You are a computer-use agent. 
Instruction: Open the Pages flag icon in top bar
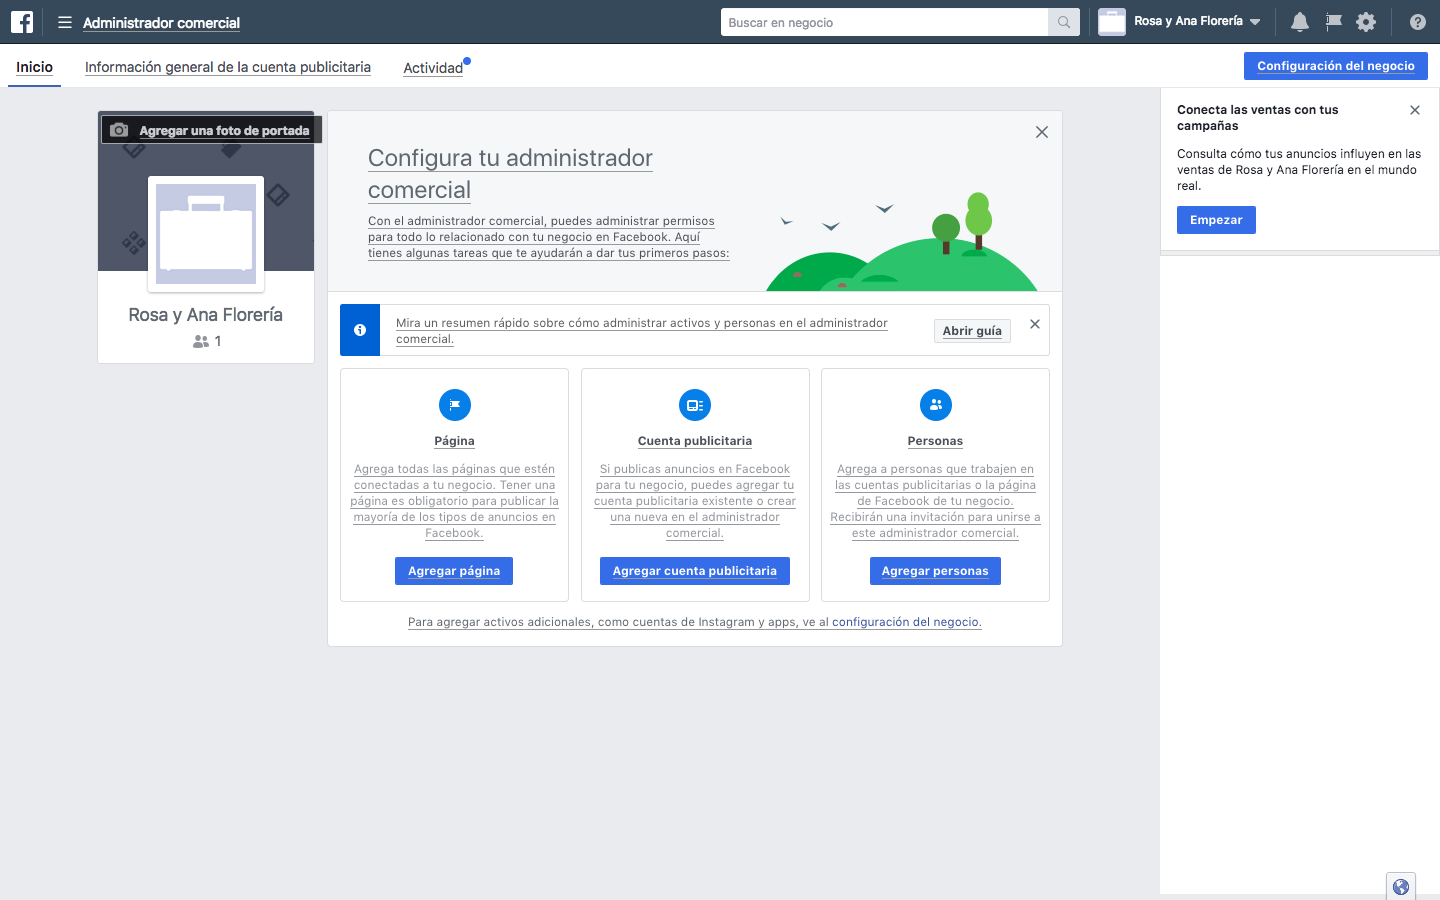[x=1334, y=22]
